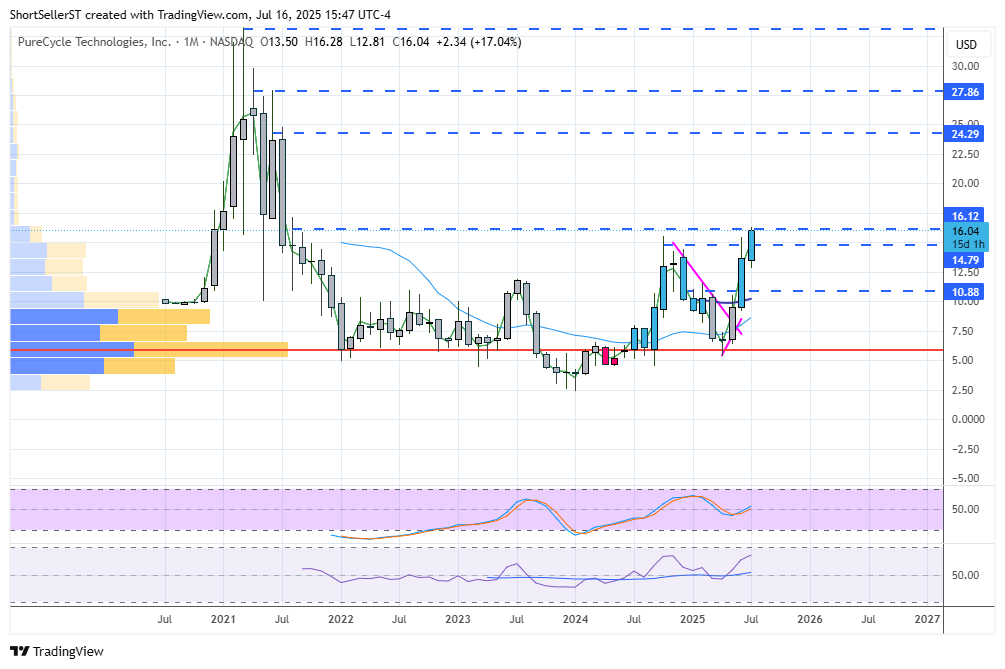Click the 5.00 price axis value
The width and height of the screenshot is (1005, 669).
(963, 360)
